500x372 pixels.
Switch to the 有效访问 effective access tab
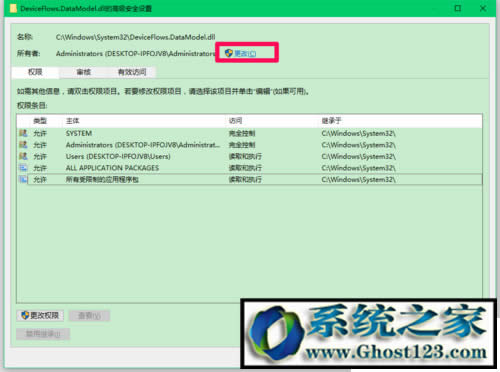[132, 72]
